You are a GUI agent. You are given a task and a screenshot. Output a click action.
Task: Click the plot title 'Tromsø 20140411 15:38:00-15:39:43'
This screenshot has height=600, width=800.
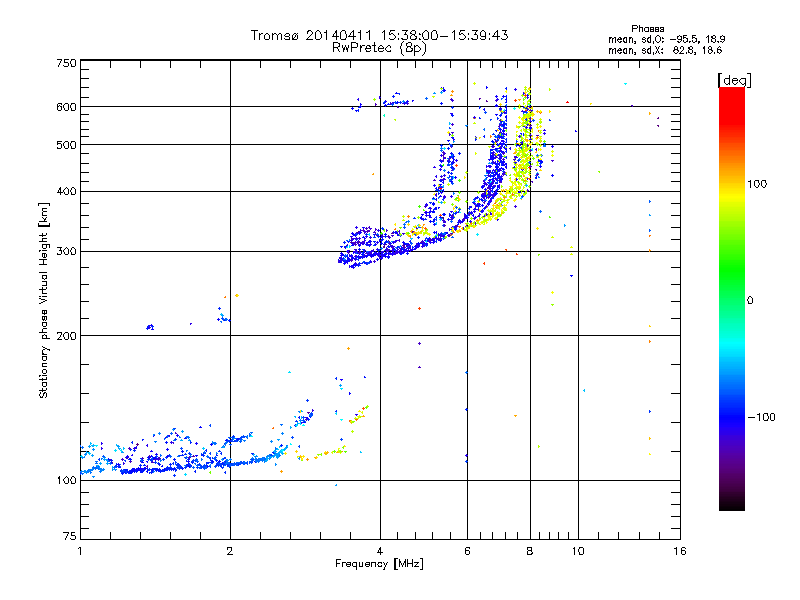click(x=379, y=35)
